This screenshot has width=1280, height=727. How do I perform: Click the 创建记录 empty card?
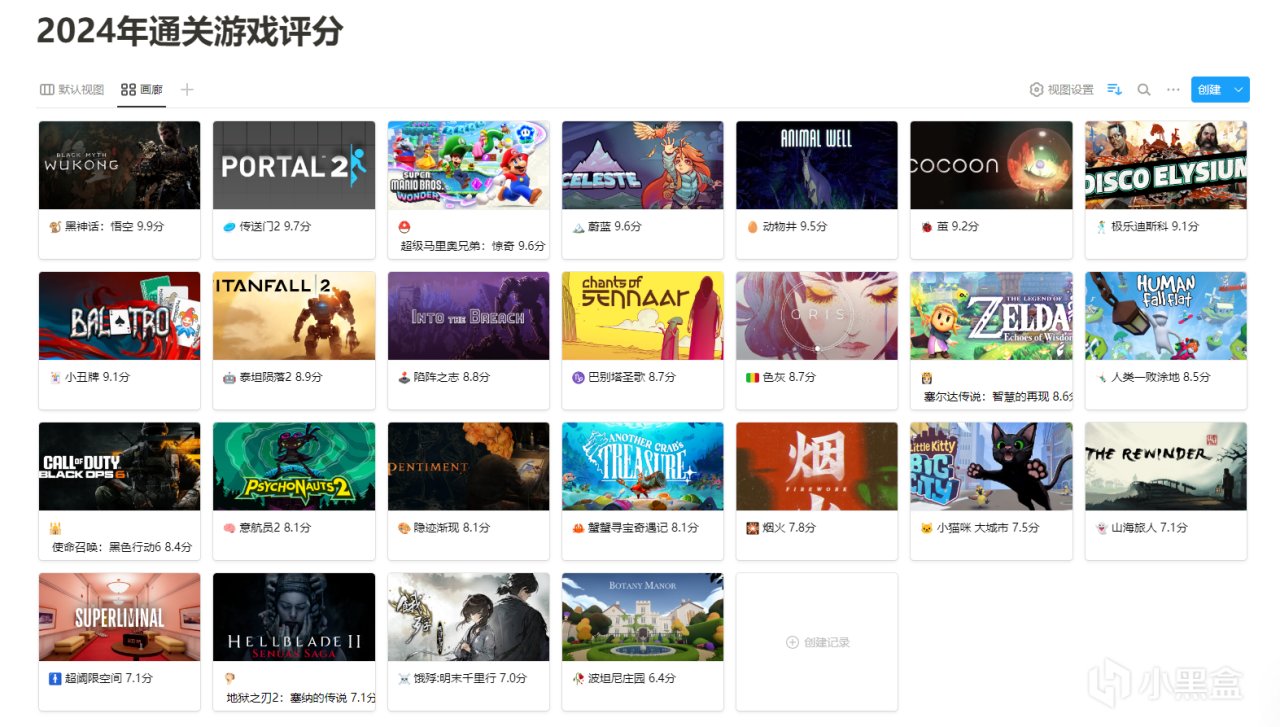click(x=817, y=642)
